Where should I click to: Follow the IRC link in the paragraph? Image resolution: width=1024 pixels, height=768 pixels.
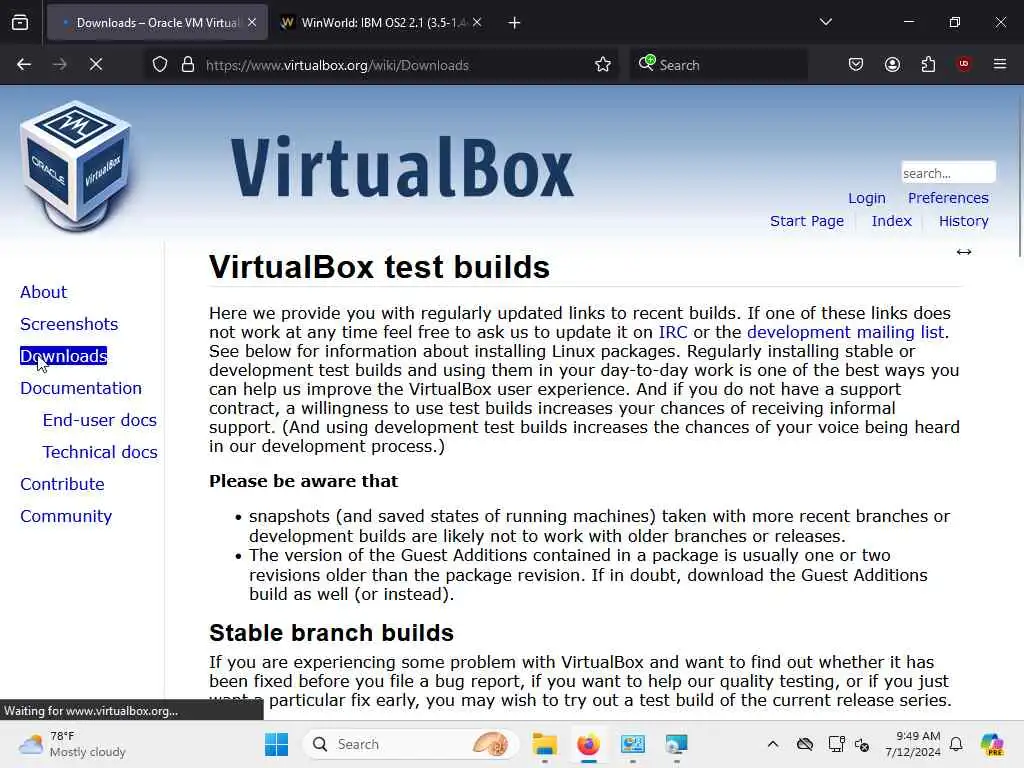tap(673, 332)
